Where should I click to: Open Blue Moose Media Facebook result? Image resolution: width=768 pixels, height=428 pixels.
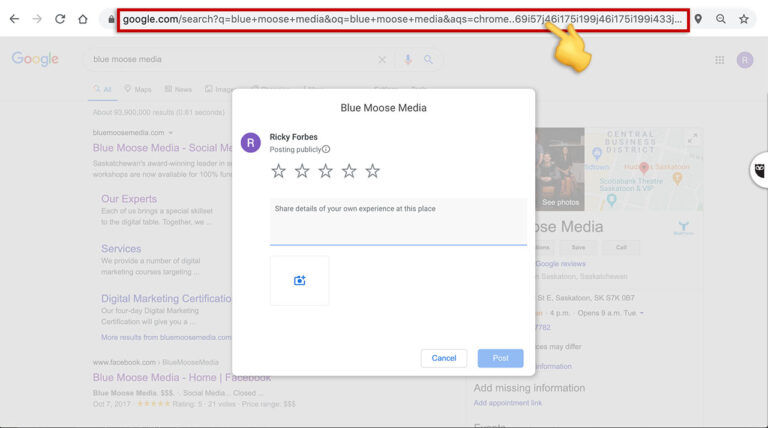pyautogui.click(x=182, y=378)
